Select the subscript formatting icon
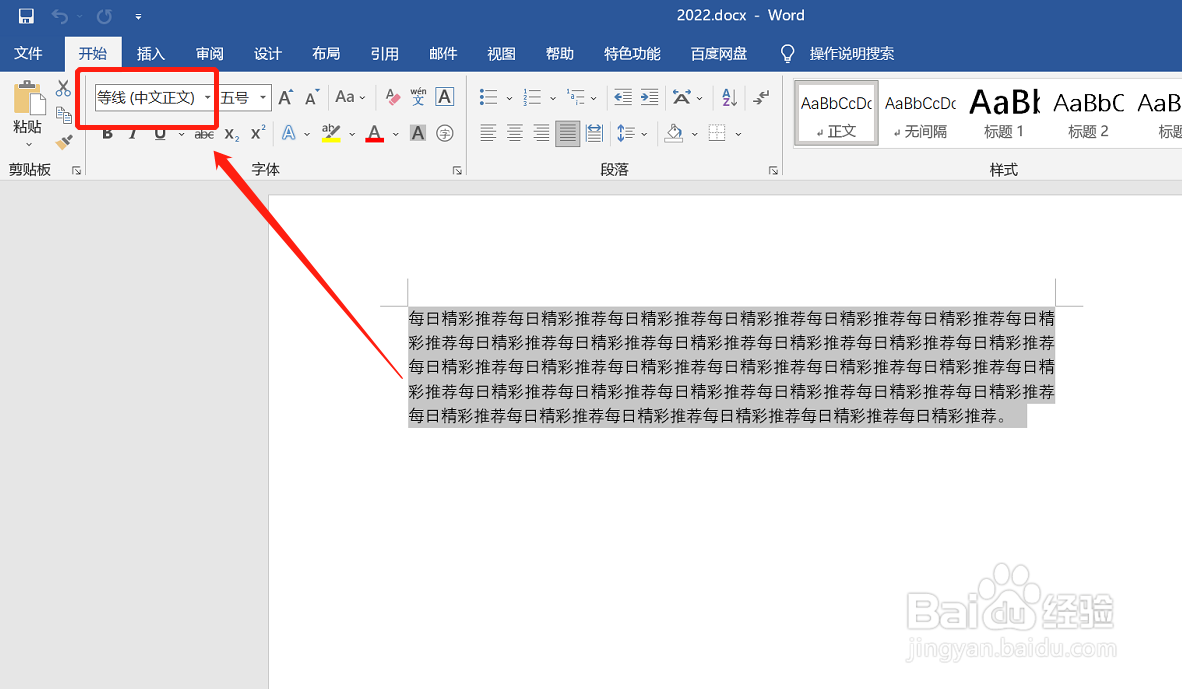Image resolution: width=1182 pixels, height=689 pixels. 230,134
